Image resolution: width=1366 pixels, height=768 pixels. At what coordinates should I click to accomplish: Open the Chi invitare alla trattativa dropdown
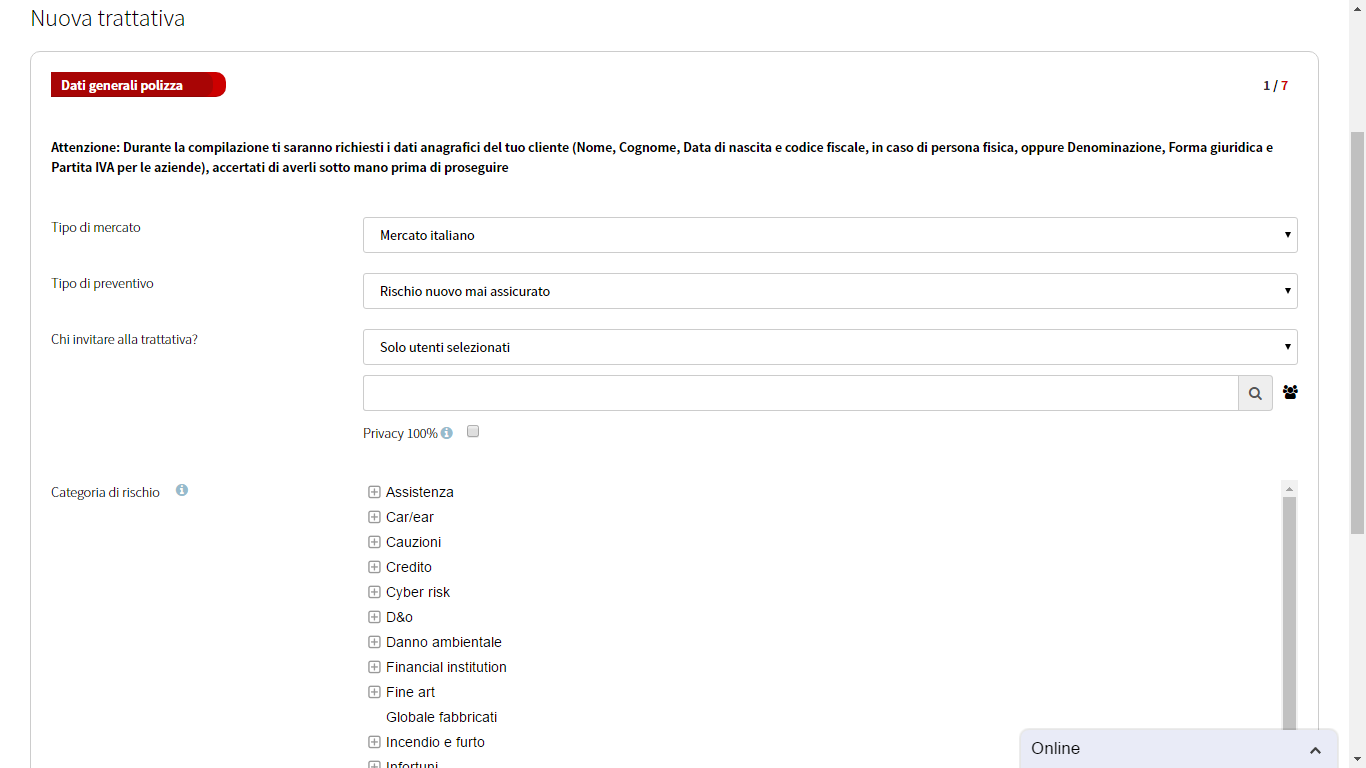[829, 347]
